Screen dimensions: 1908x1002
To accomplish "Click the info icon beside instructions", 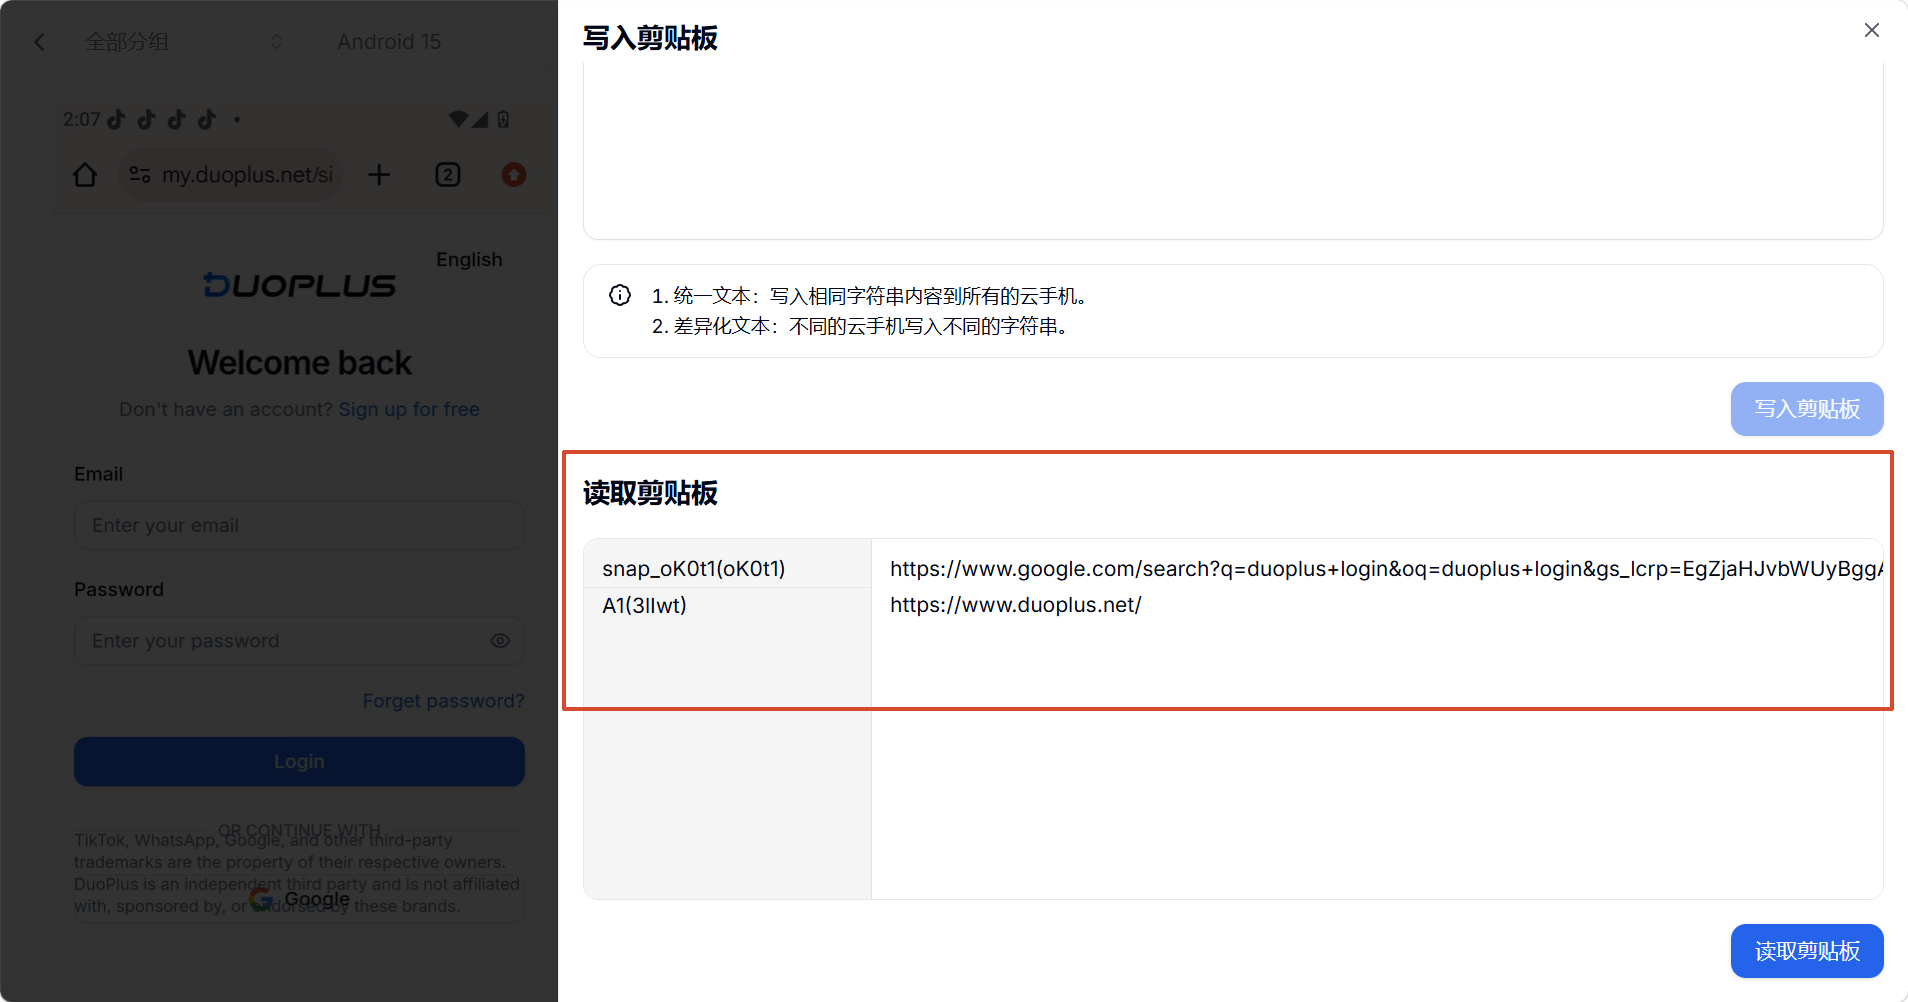I will pos(620,295).
